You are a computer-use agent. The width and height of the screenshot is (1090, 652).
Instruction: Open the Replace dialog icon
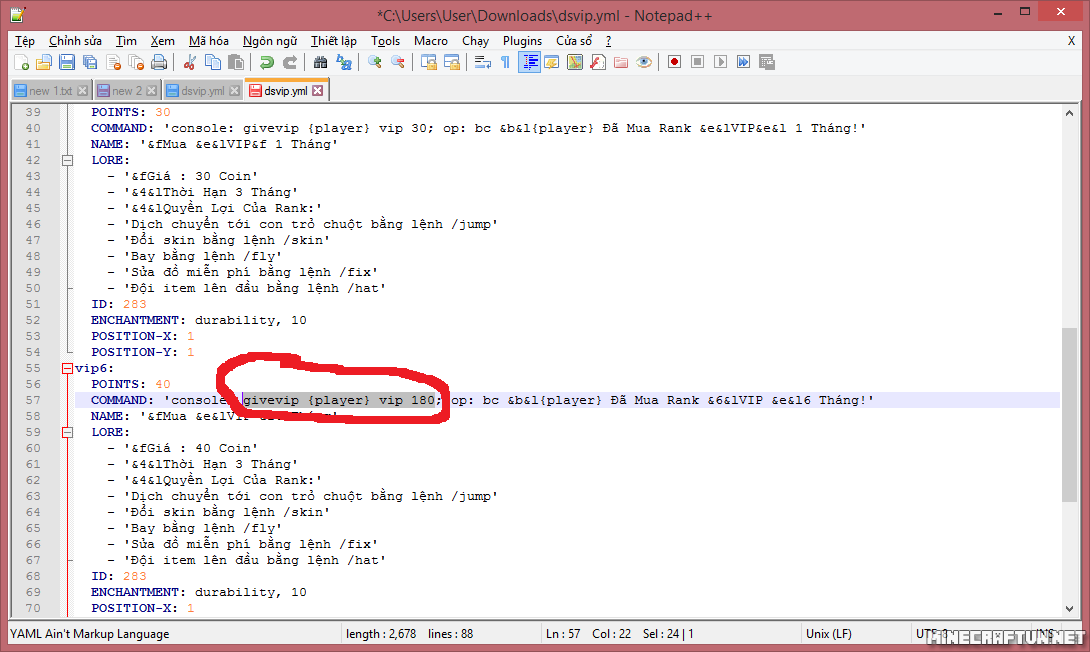344,63
